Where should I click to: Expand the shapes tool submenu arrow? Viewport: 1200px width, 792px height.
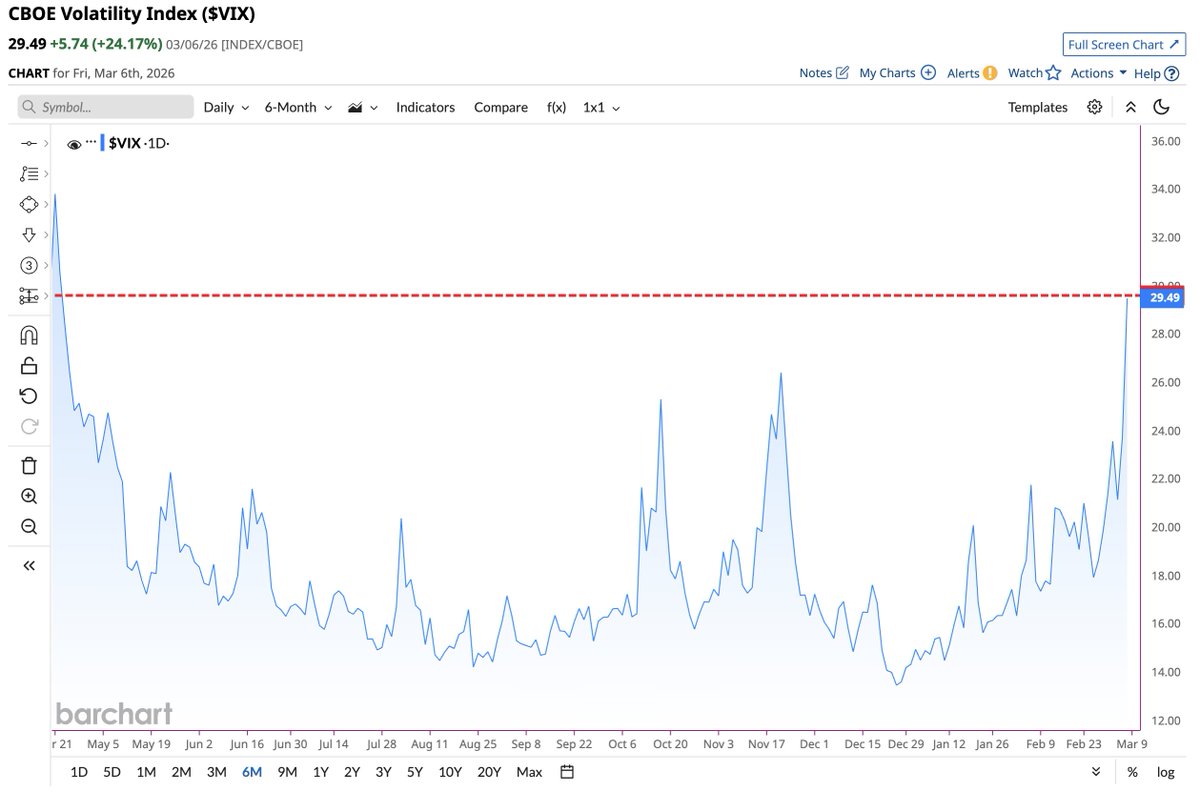pos(46,204)
